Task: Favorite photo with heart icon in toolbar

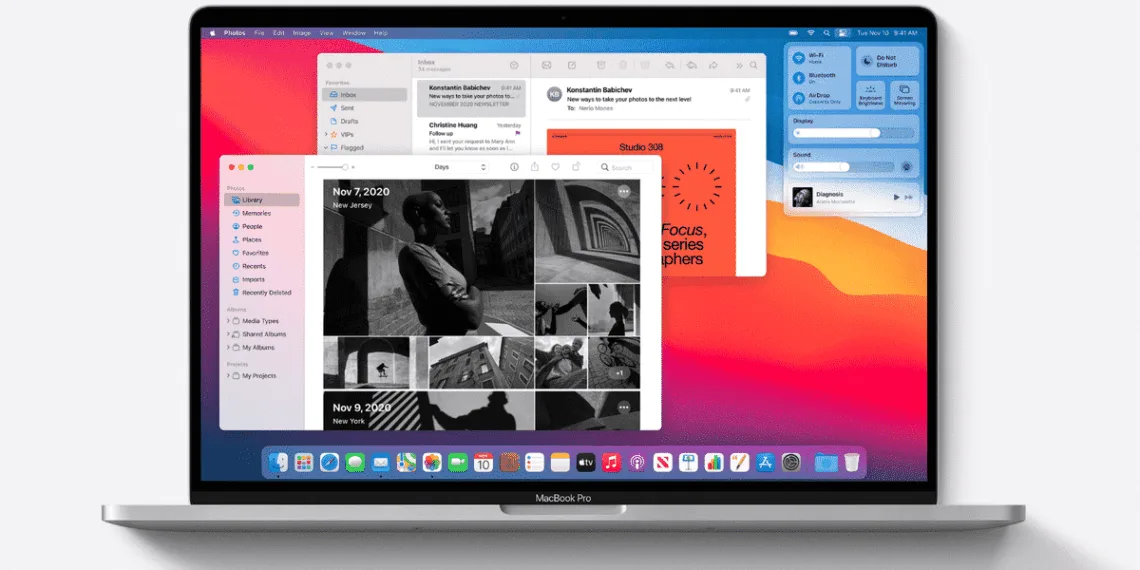Action: pyautogui.click(x=555, y=167)
